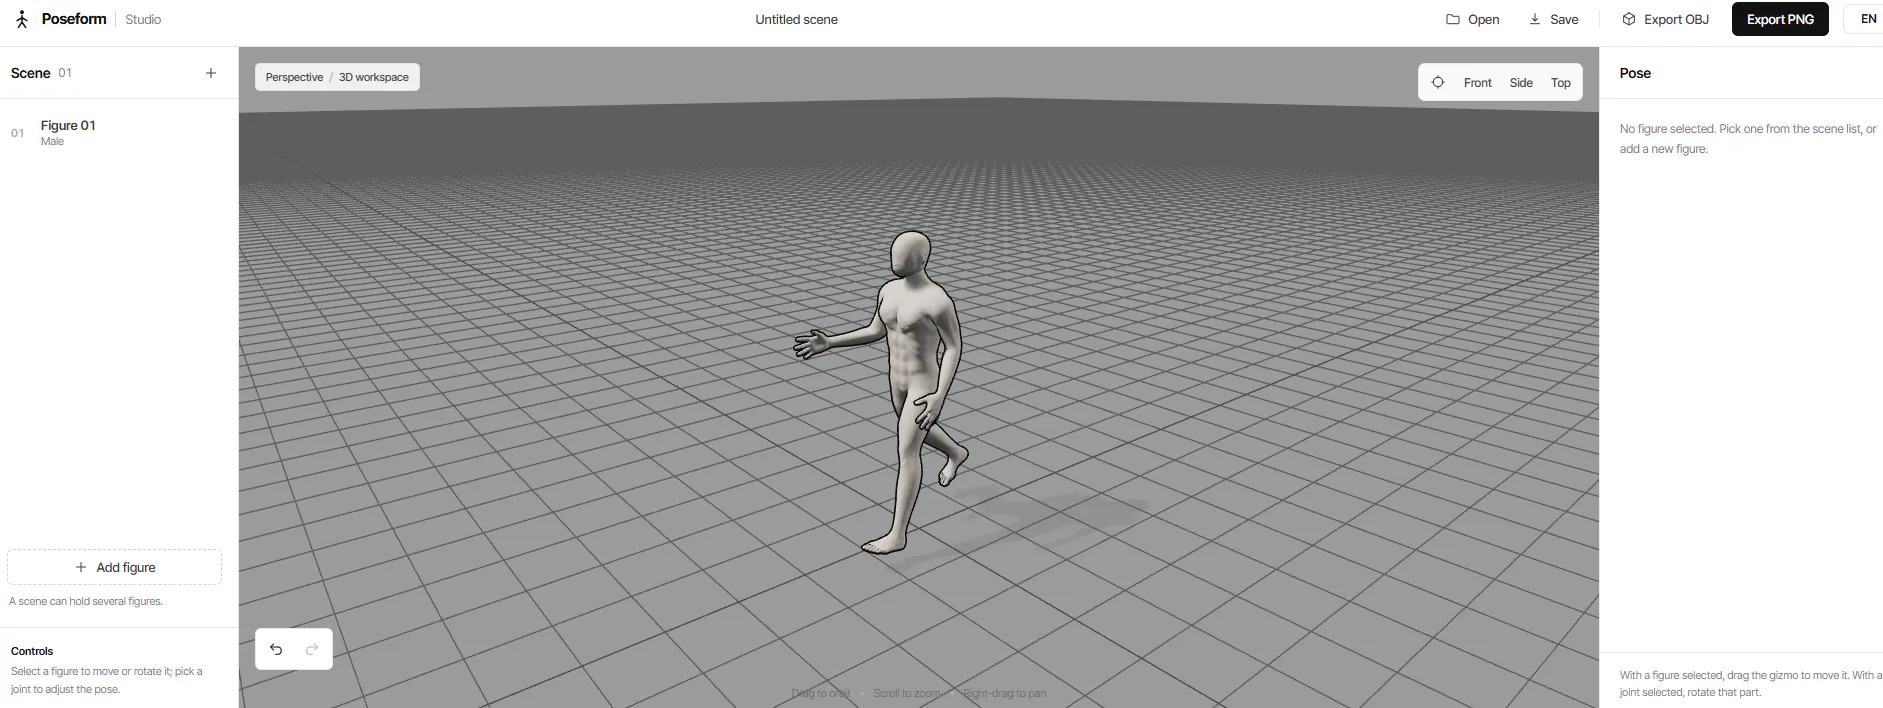
Task: Click the Export PNG button
Action: (1780, 19)
